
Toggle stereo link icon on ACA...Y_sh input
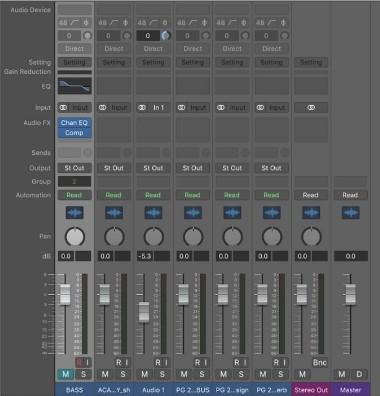102,108
